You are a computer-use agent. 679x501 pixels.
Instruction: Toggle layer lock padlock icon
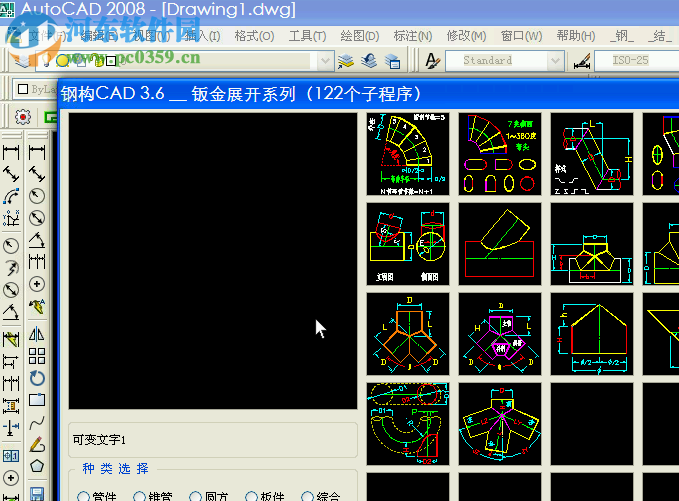tap(99, 61)
